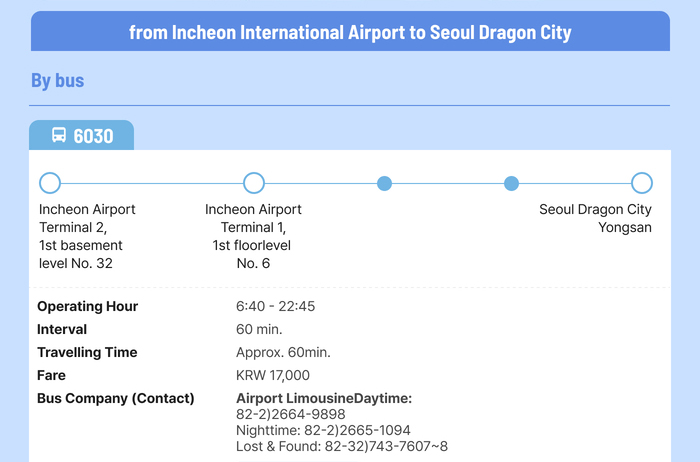Viewport: 700px width, 462px height.
Task: Click the bus icon in the 6030 tab
Action: [x=59, y=135]
